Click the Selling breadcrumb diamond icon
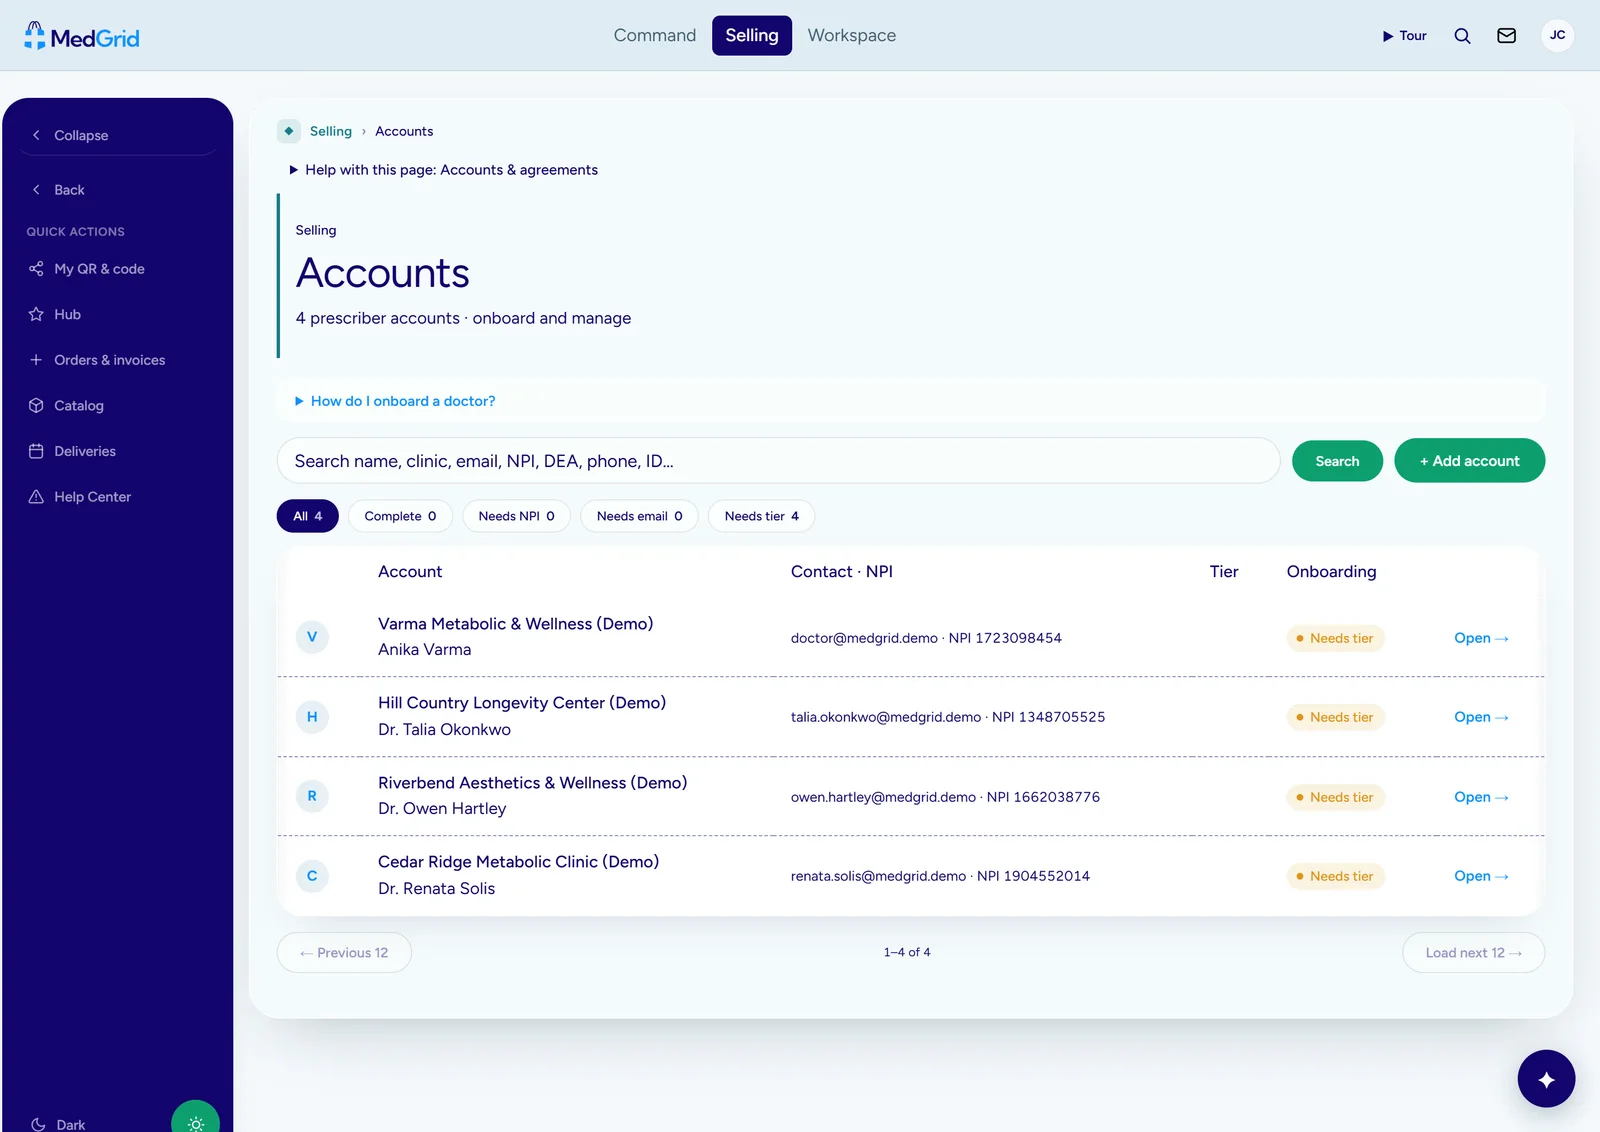The width and height of the screenshot is (1600, 1132). tap(289, 131)
